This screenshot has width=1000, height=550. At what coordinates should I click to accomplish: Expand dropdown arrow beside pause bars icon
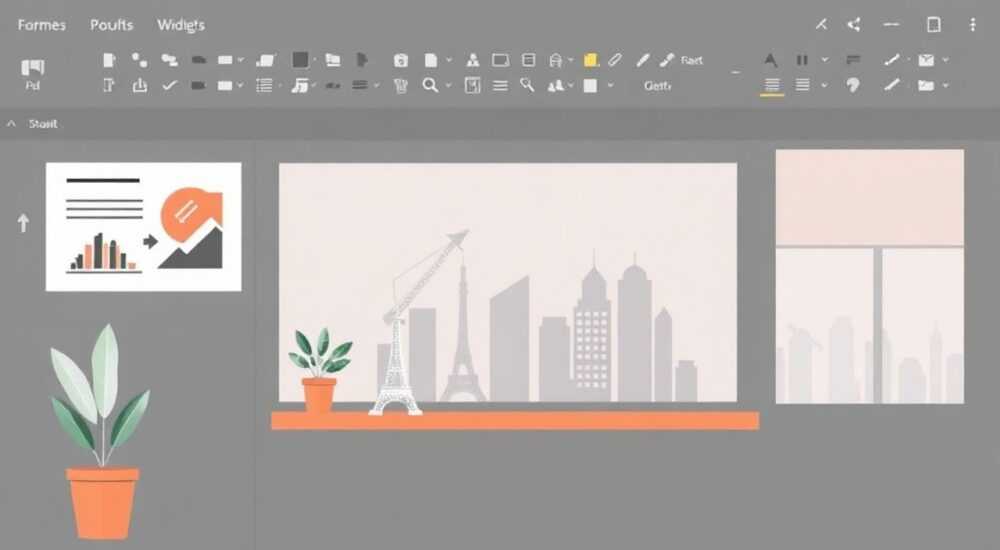[825, 60]
